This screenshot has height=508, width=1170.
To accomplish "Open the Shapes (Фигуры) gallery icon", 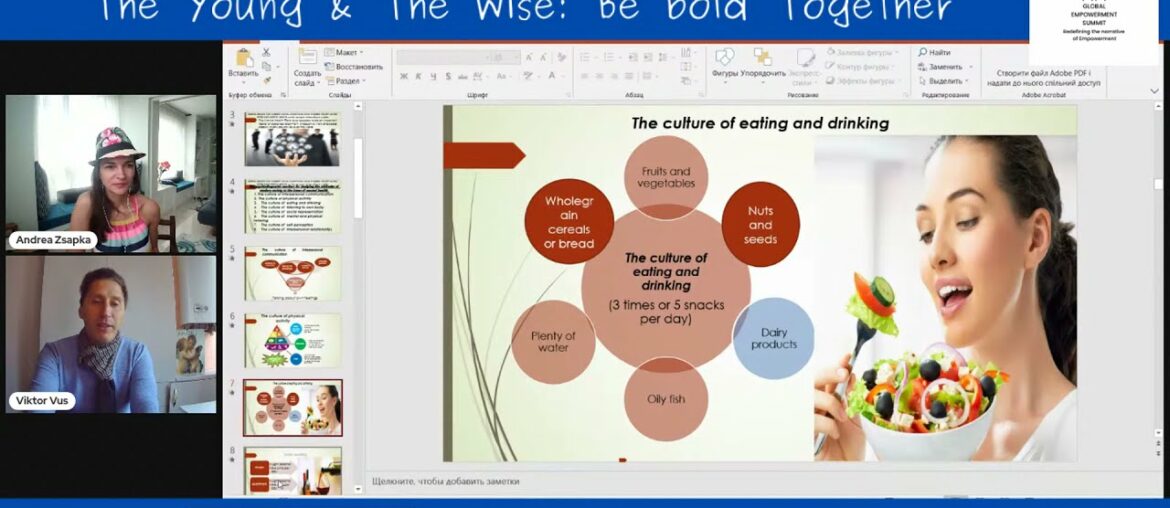I will coord(725,57).
